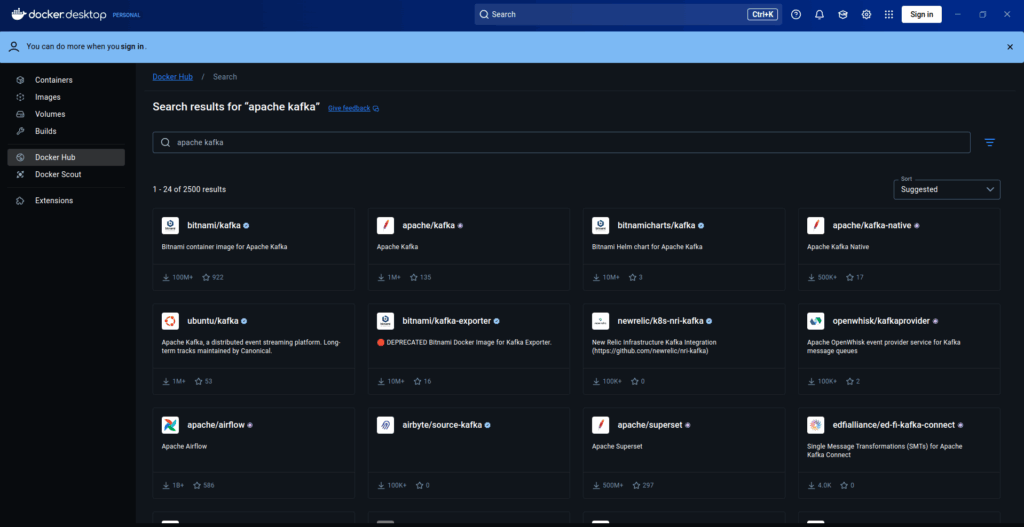This screenshot has height=527, width=1024.
Task: Open the edfialliance/ed-fi-kafka-connect result
Action: [x=899, y=453]
